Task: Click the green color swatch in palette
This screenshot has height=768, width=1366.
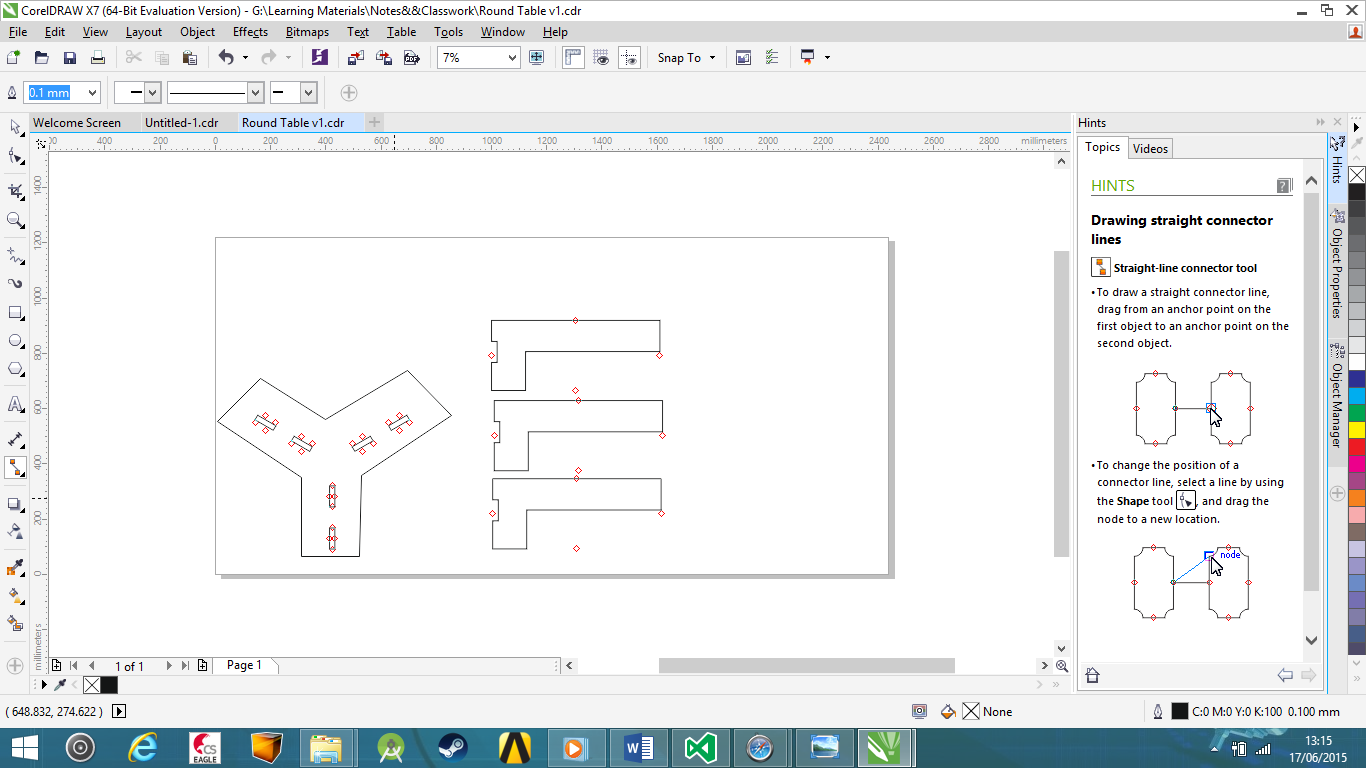Action: tap(1357, 413)
